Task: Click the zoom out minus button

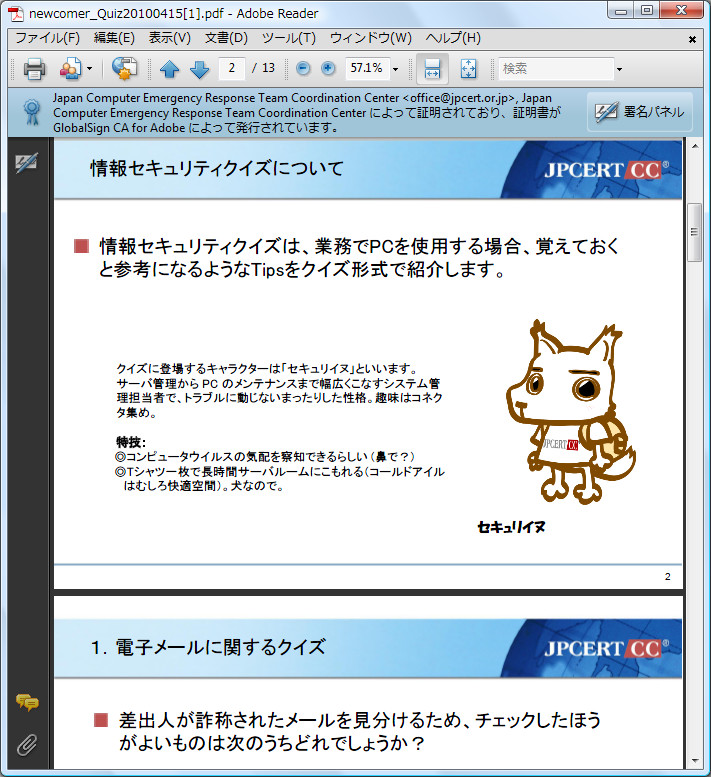Action: pyautogui.click(x=303, y=68)
